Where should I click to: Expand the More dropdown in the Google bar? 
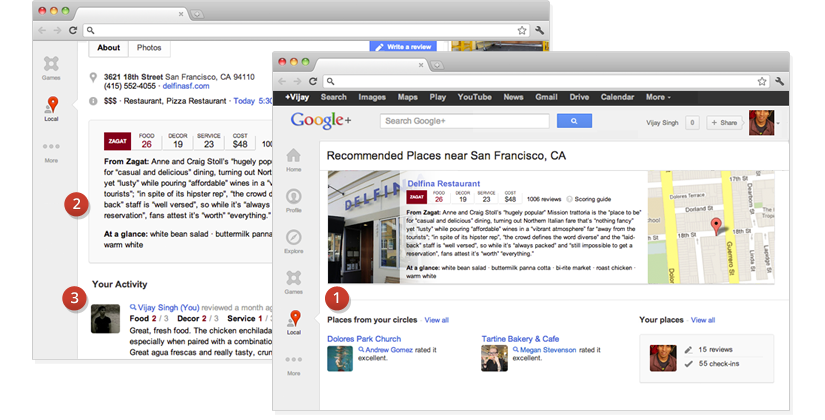tap(657, 97)
